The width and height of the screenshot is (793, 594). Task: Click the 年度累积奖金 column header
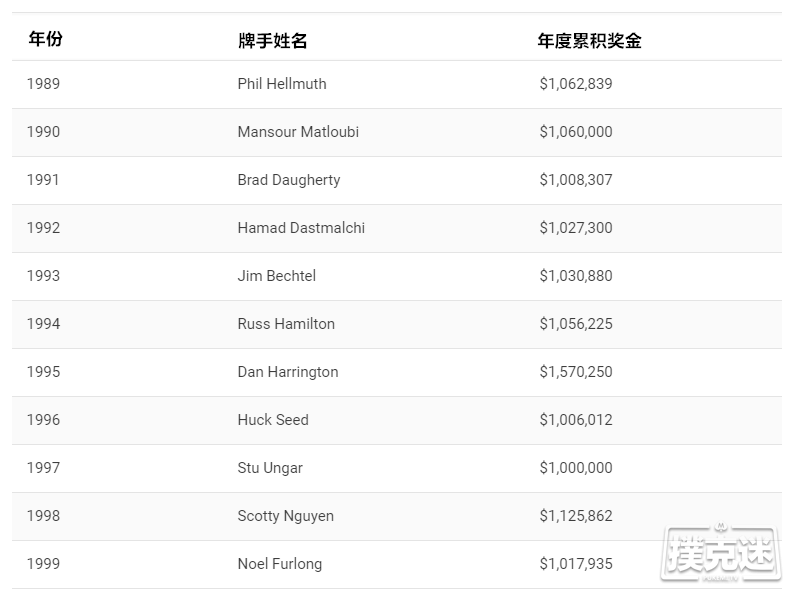tap(589, 41)
